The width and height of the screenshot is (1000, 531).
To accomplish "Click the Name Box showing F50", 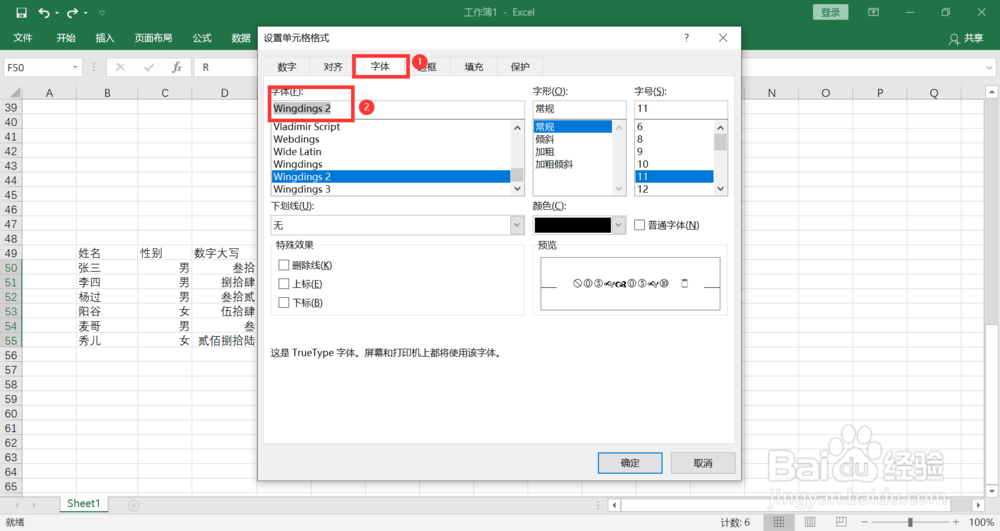I will [x=37, y=67].
